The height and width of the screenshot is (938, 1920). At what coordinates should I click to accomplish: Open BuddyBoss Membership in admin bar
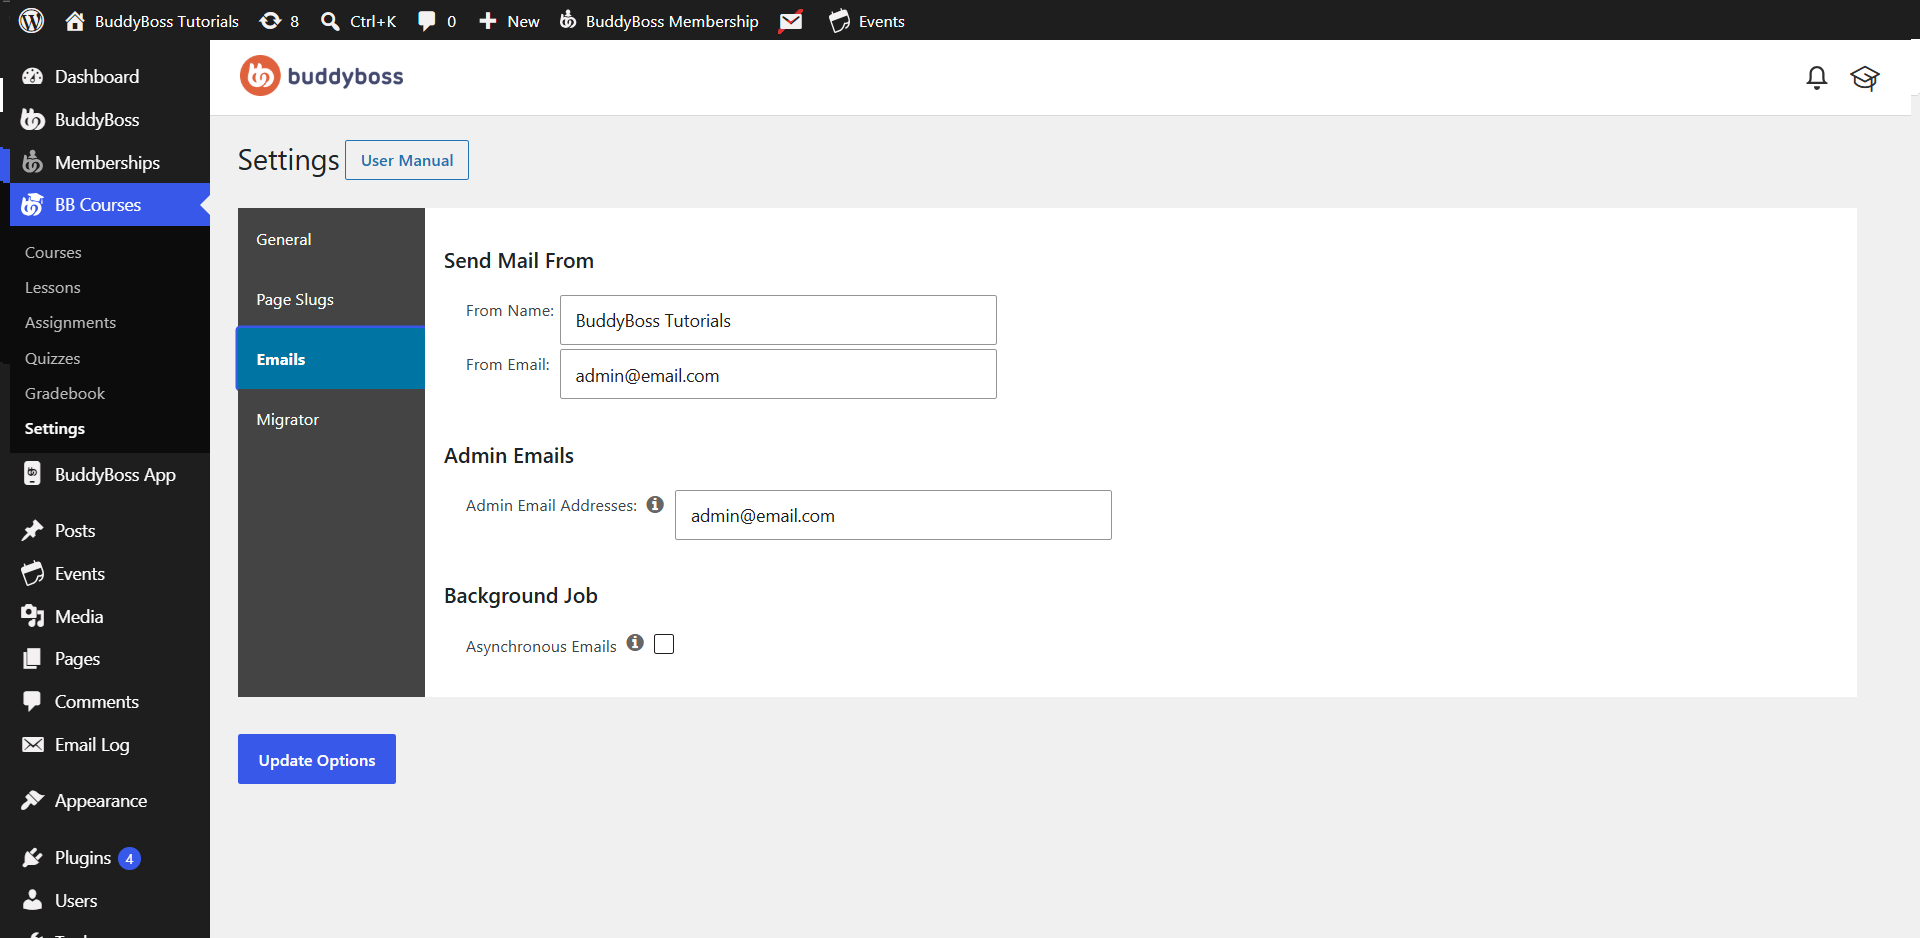point(659,21)
